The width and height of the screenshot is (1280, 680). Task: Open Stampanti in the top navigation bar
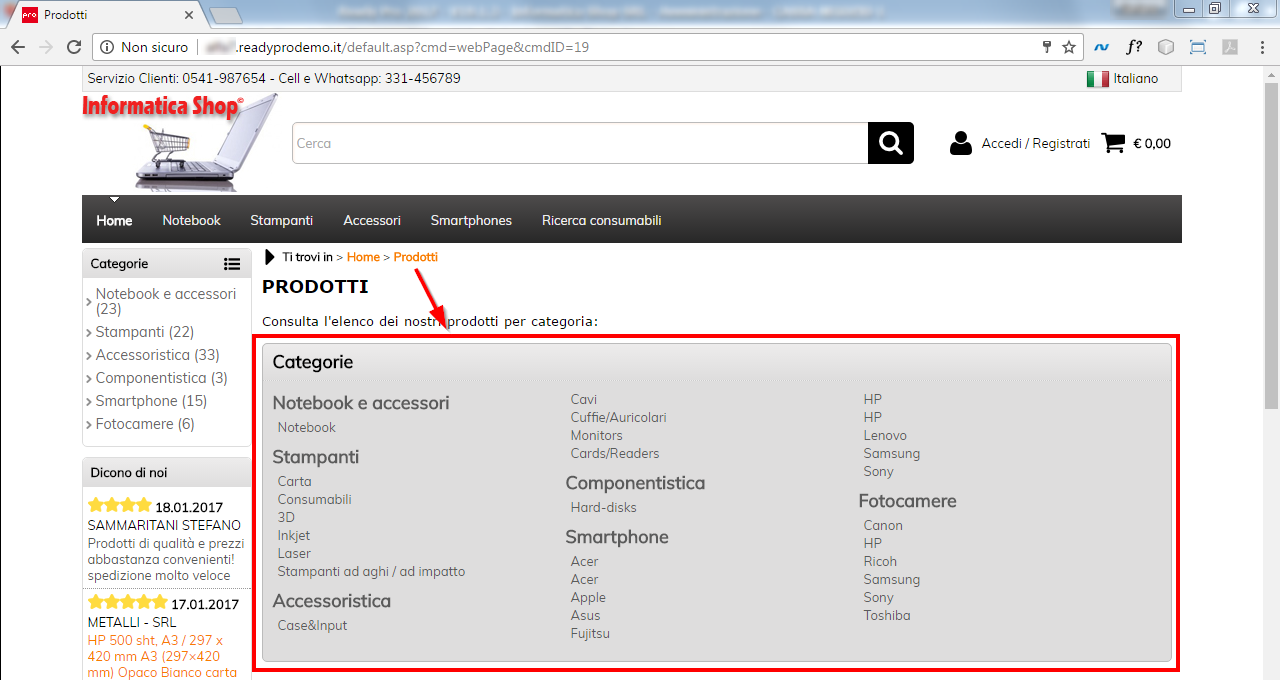(x=282, y=220)
